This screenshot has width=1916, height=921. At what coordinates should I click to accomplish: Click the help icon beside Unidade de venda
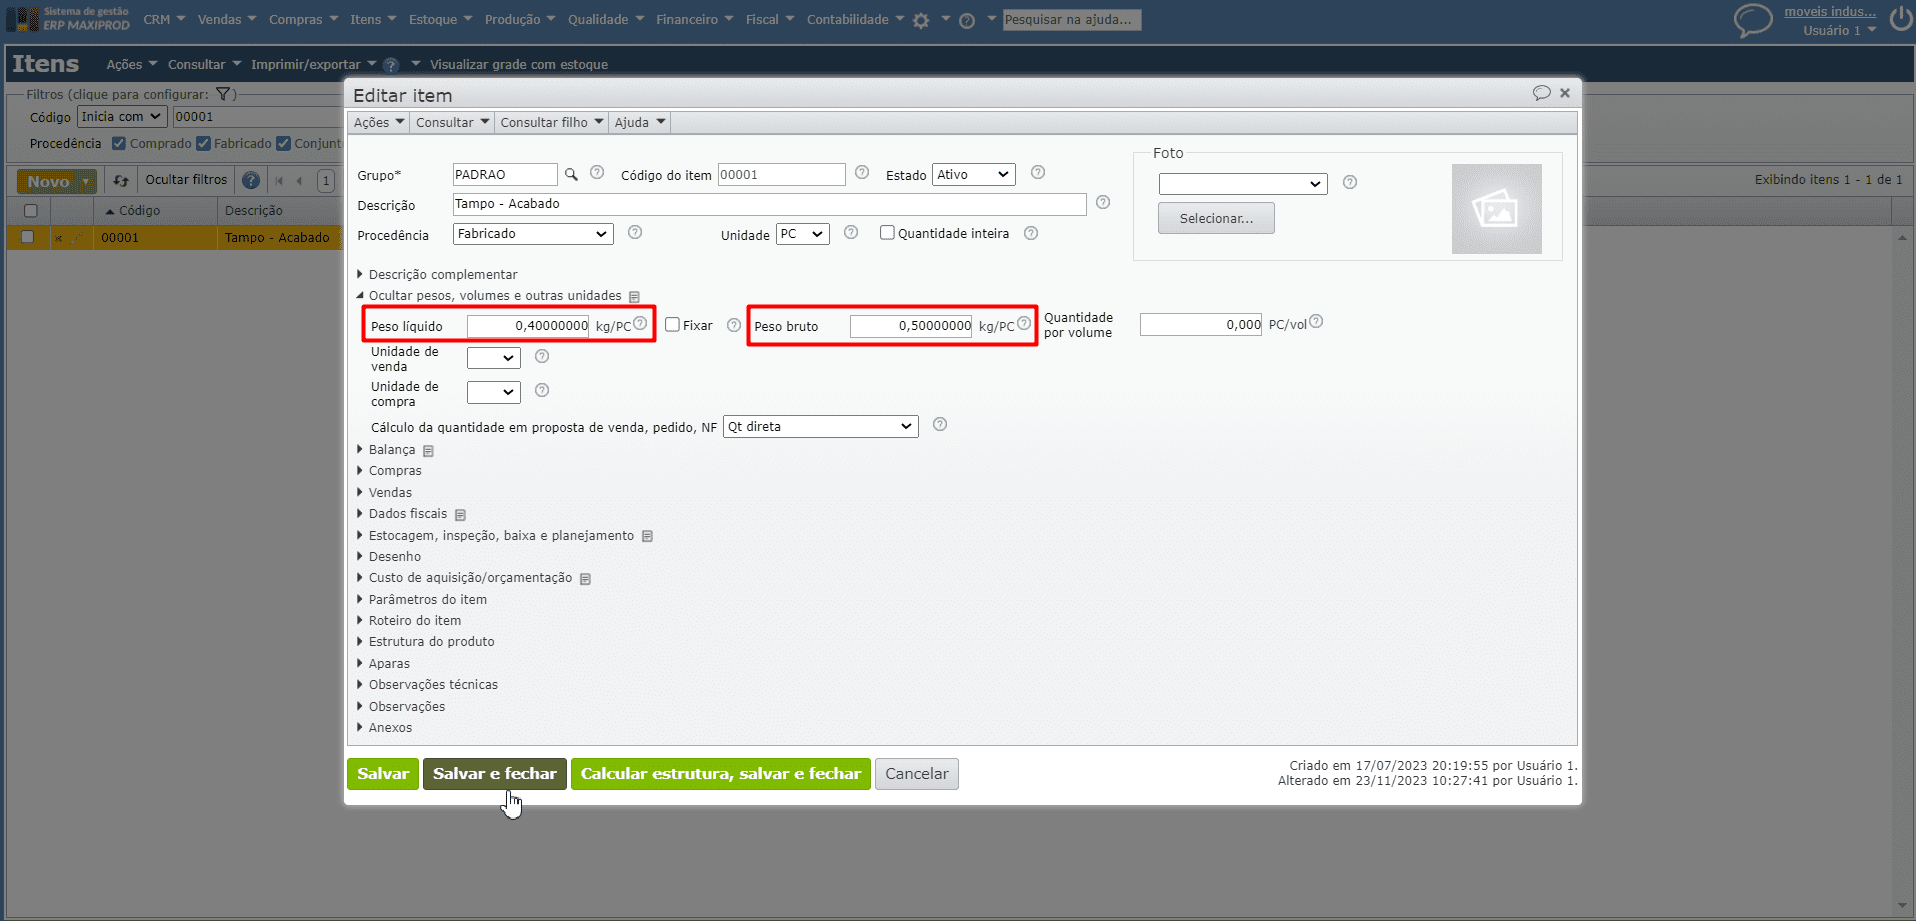tap(542, 356)
